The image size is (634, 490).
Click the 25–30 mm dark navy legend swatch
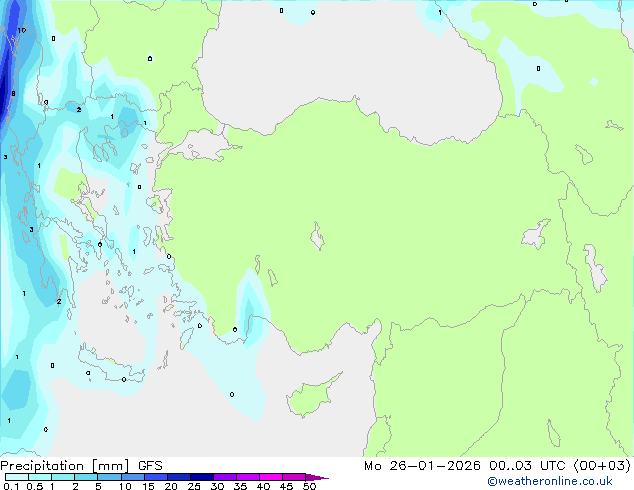click(201, 477)
